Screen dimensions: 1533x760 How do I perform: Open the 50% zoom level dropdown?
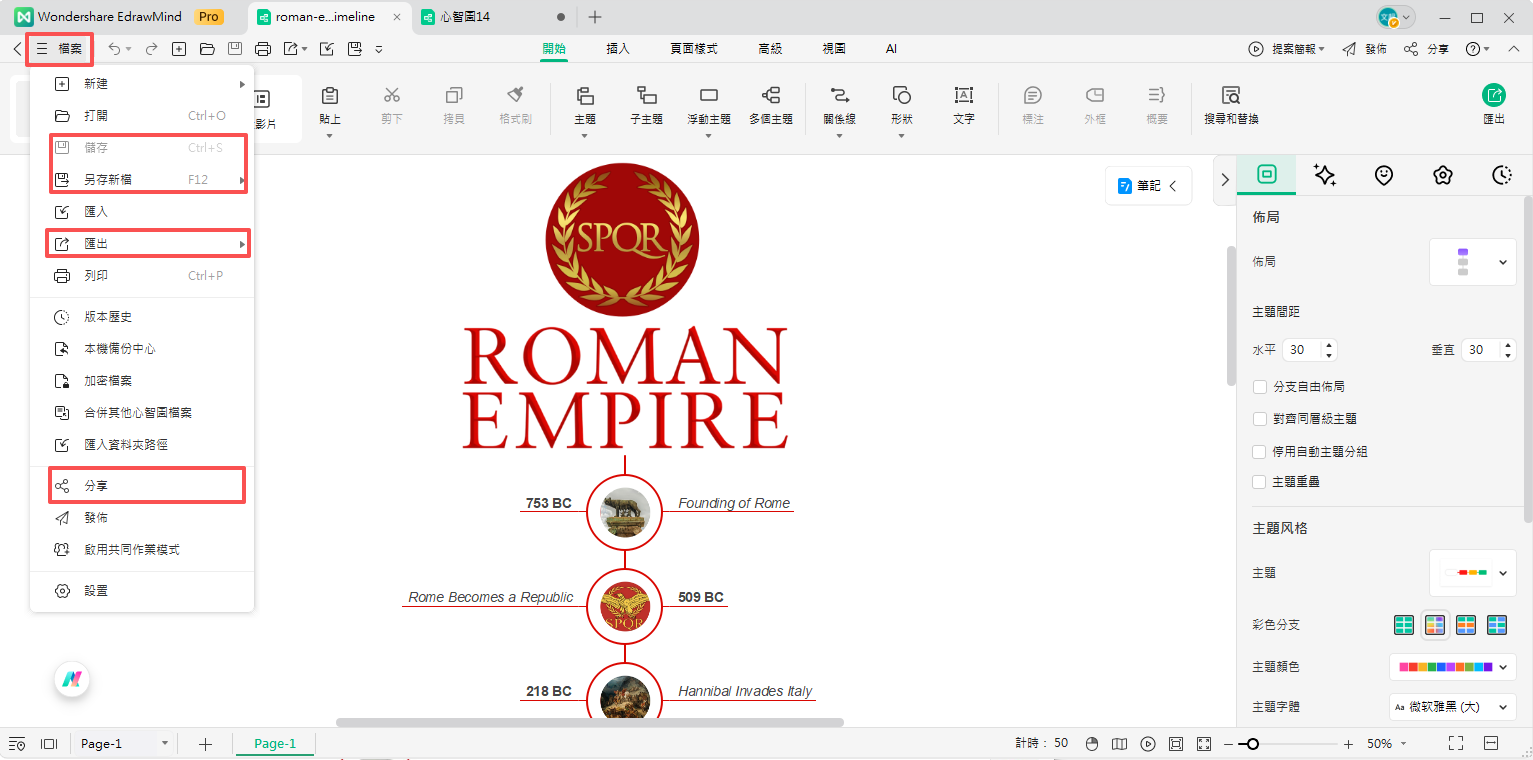pyautogui.click(x=1387, y=744)
